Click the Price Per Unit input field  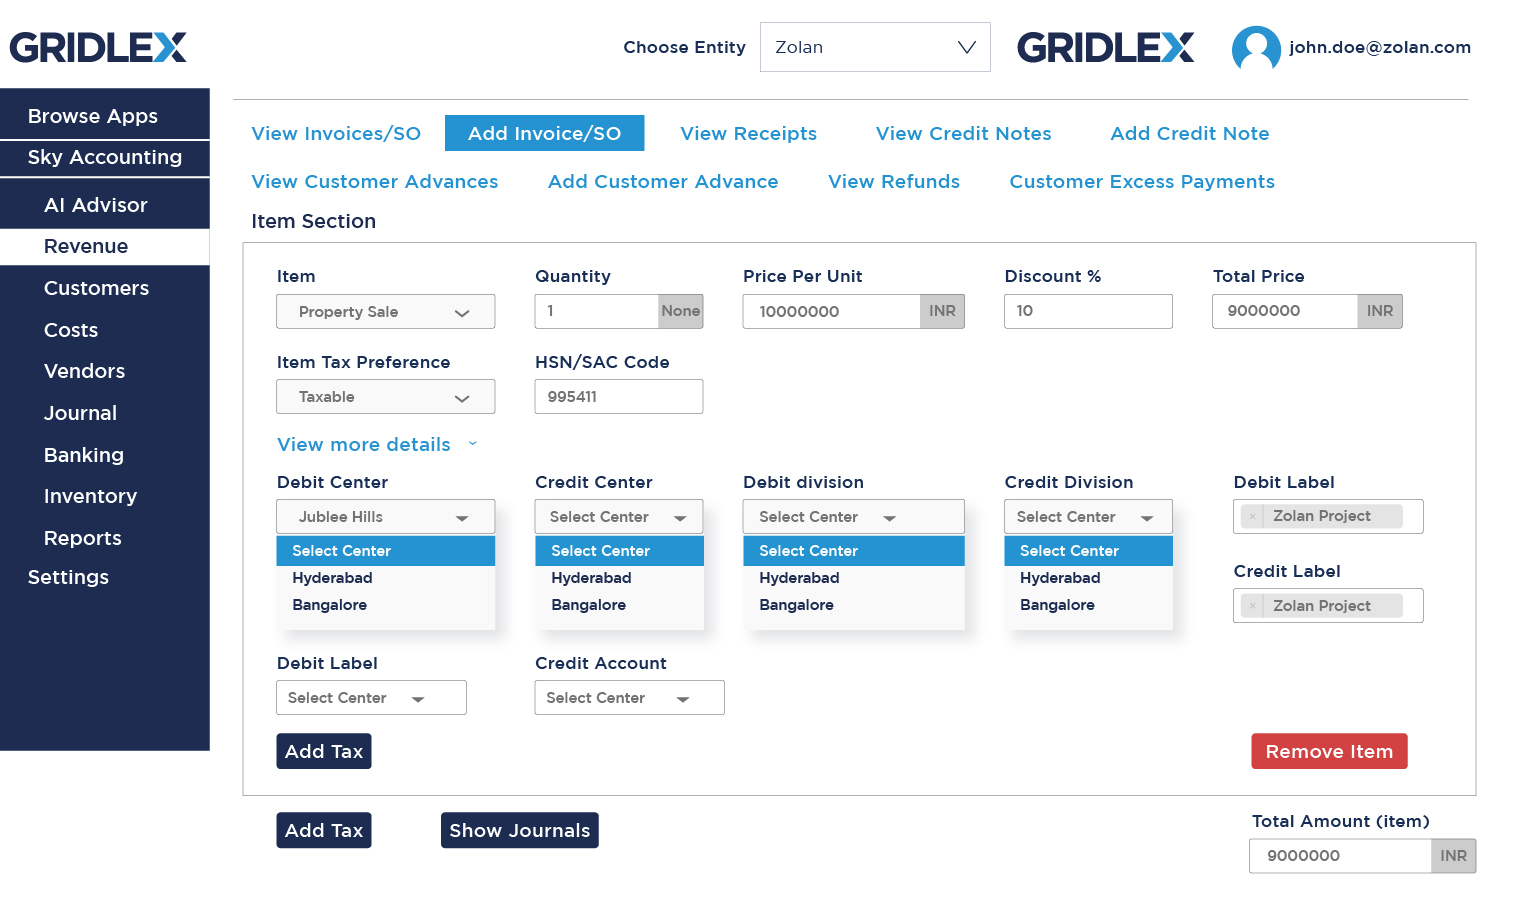point(832,311)
